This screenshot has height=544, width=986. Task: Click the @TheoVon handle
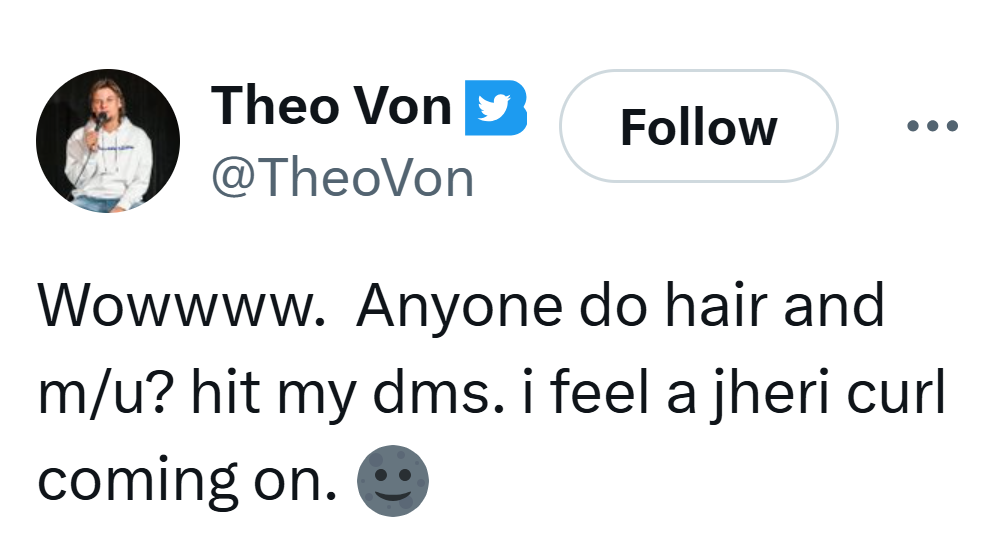[x=342, y=179]
